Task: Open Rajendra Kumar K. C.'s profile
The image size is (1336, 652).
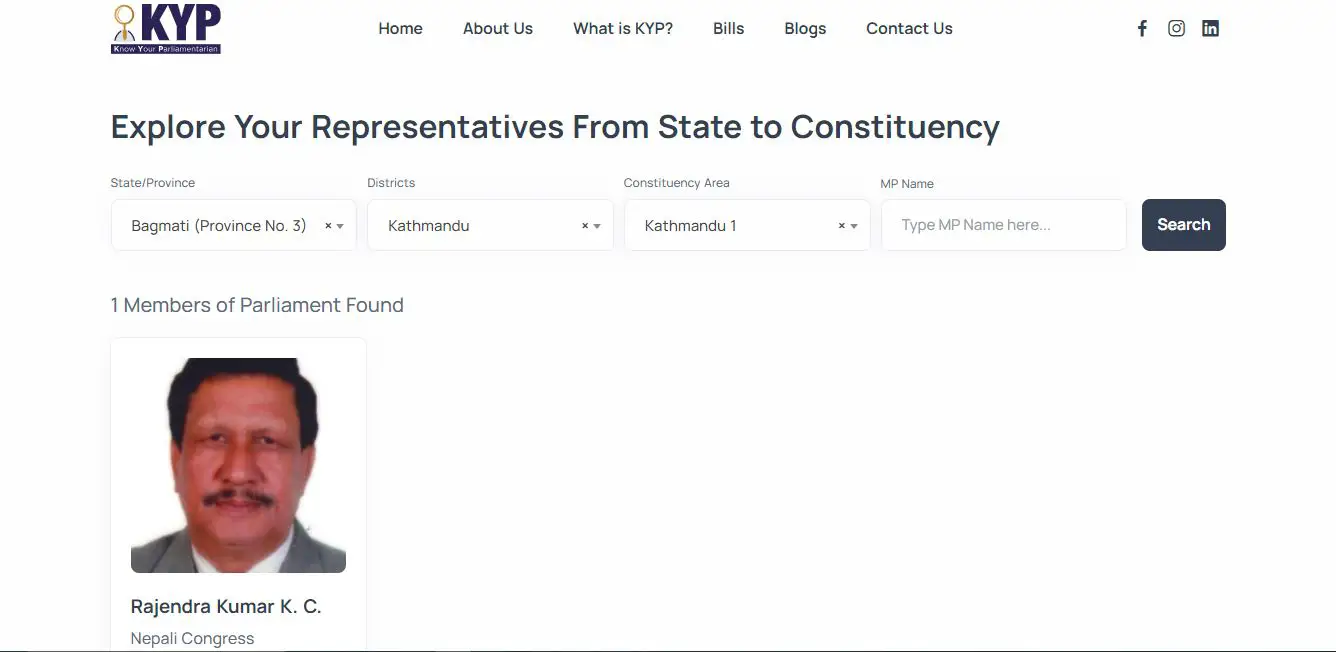Action: [x=225, y=606]
